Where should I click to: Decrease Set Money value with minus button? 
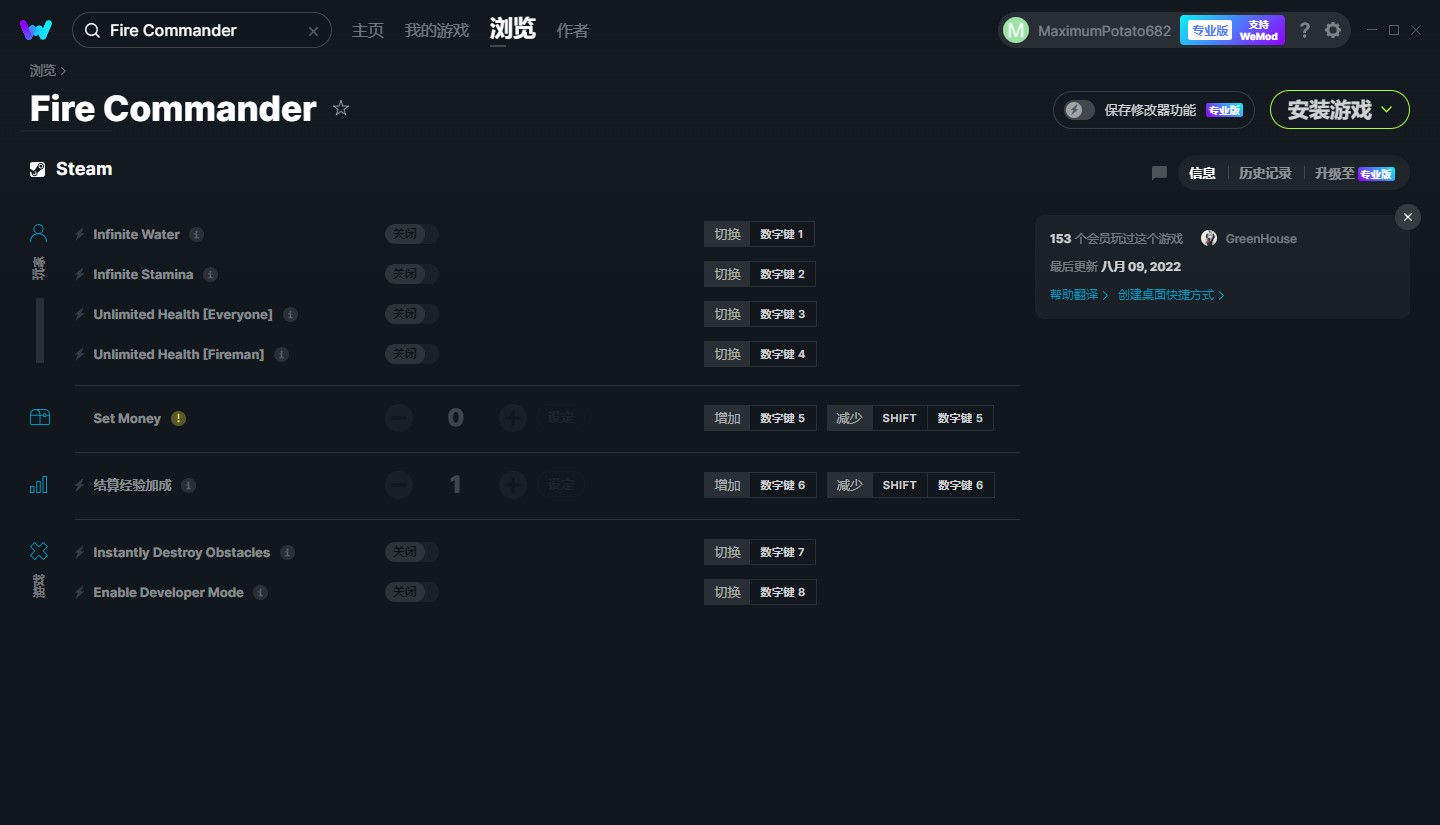point(399,418)
